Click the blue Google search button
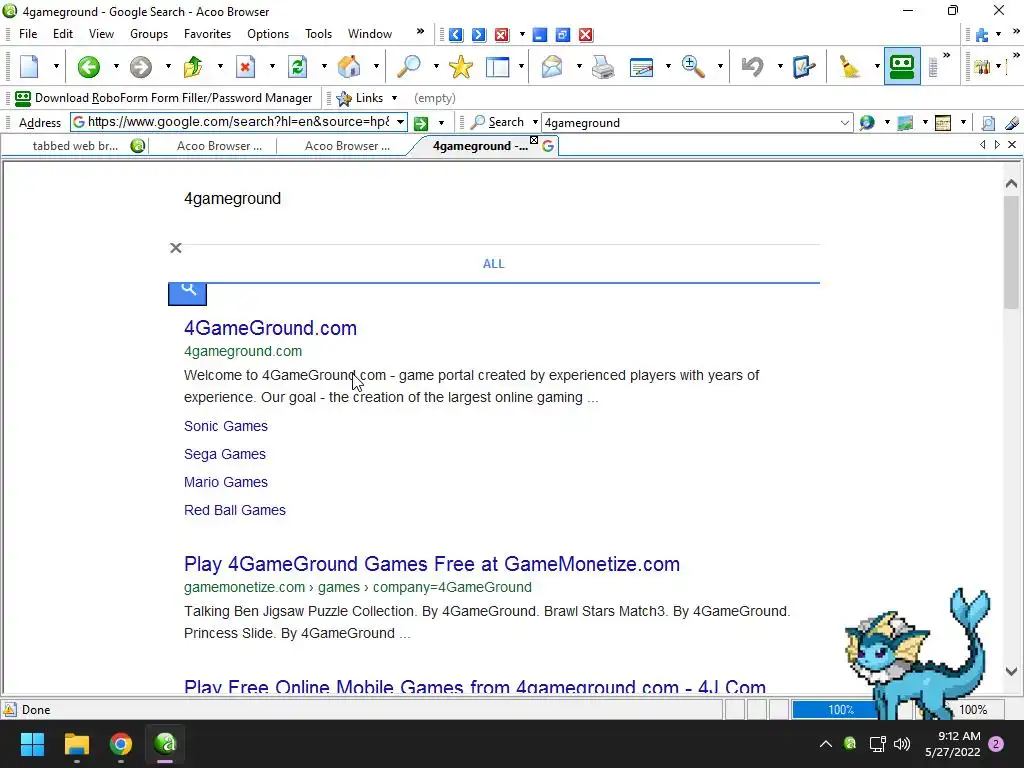The width and height of the screenshot is (1024, 768). [x=187, y=294]
